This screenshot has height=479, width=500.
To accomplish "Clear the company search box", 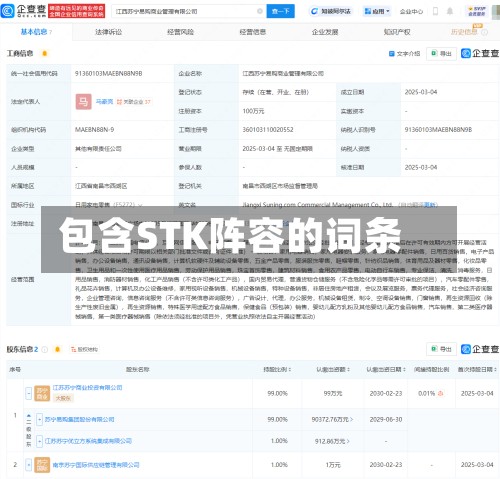I will click(260, 11).
